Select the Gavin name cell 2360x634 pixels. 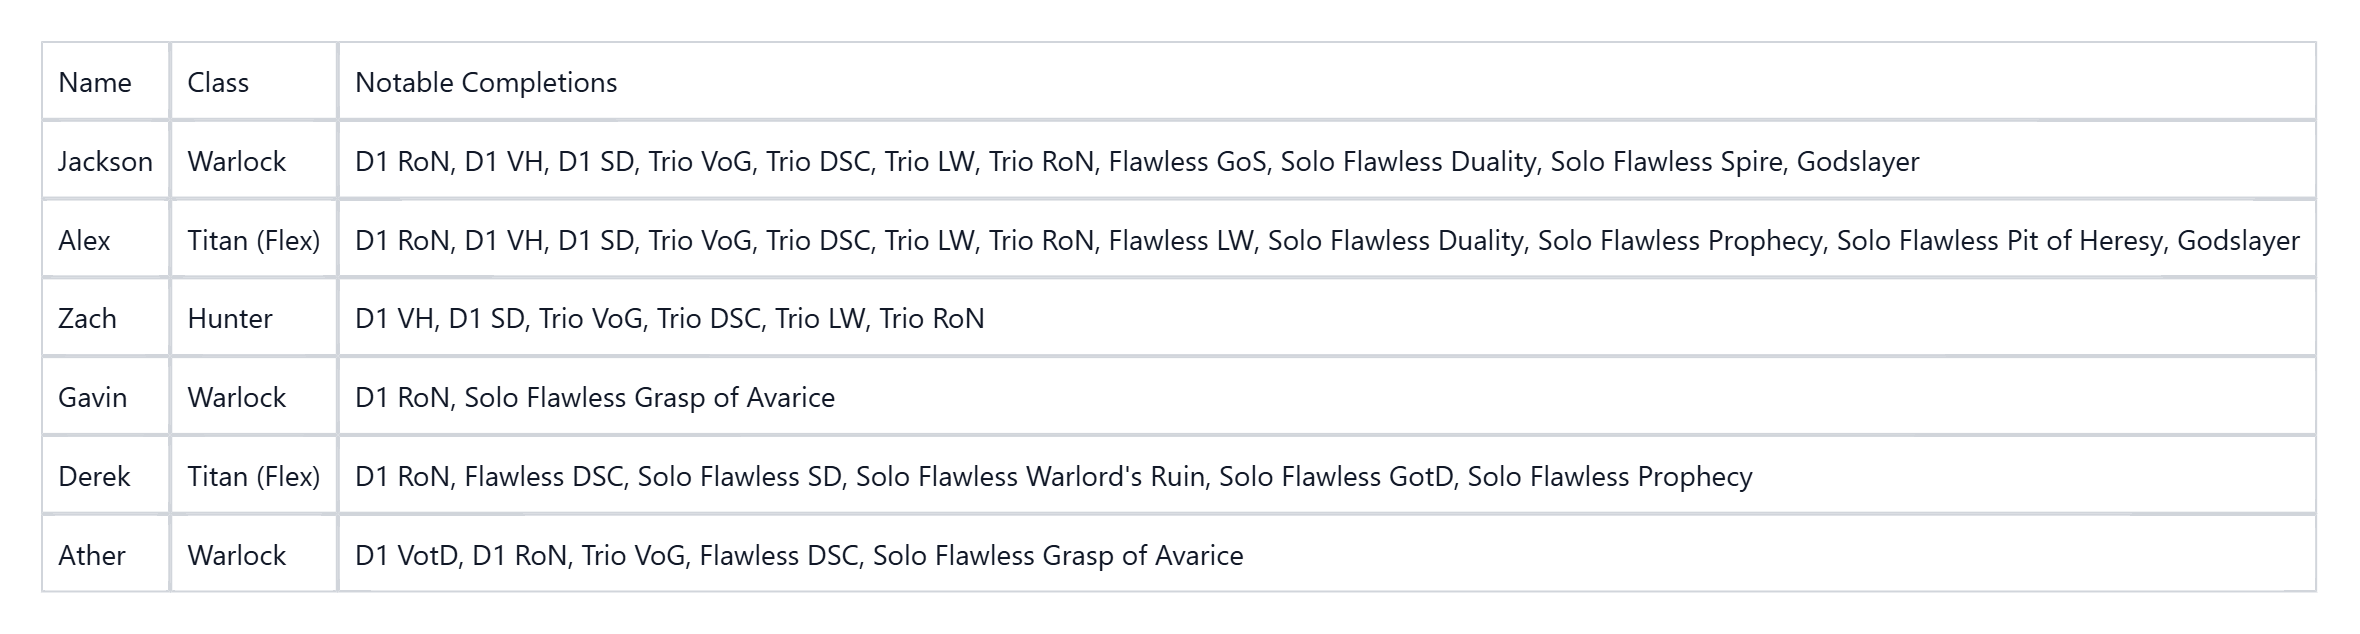(92, 397)
